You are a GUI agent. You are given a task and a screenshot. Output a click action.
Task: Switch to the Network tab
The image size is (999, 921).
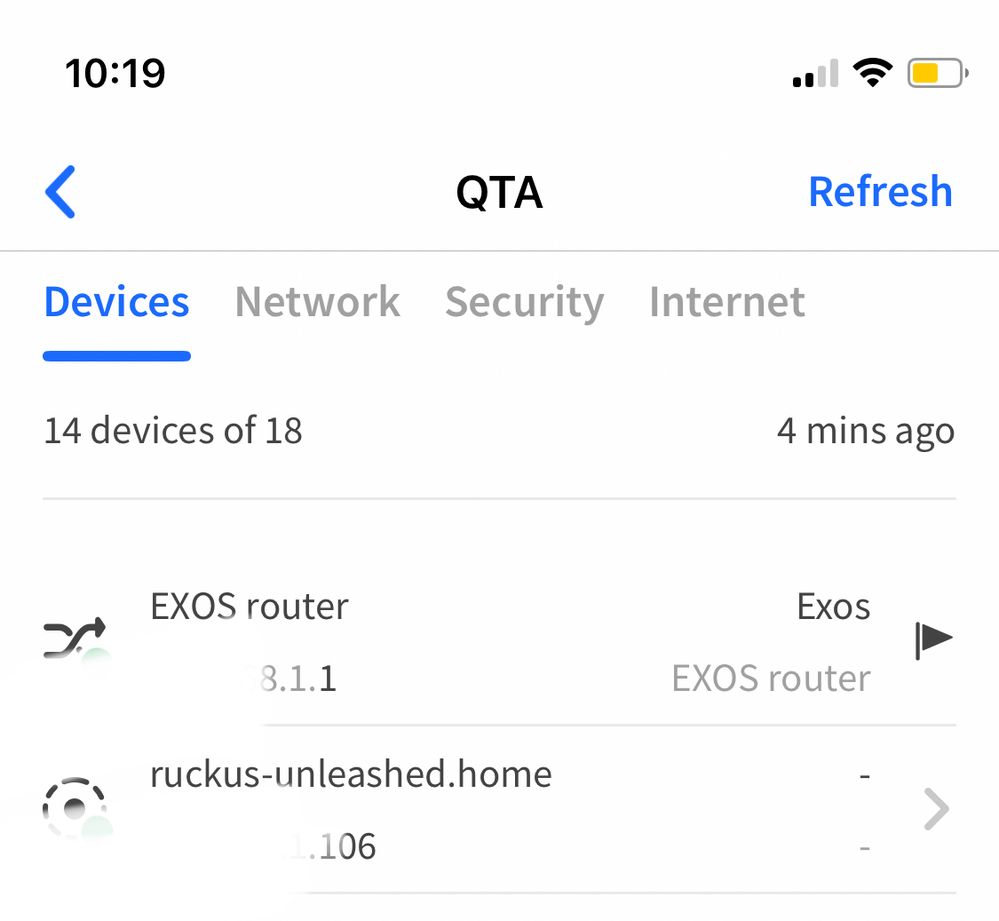[317, 302]
